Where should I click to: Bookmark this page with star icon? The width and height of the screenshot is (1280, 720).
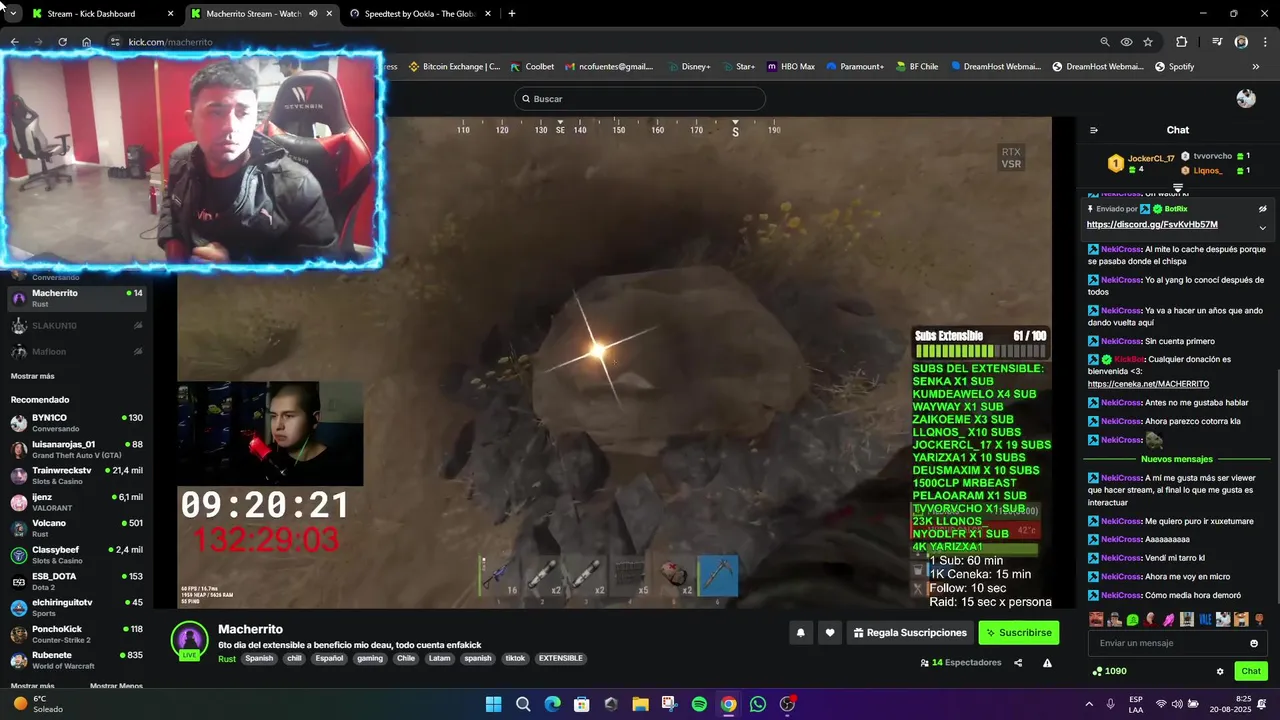(1148, 42)
